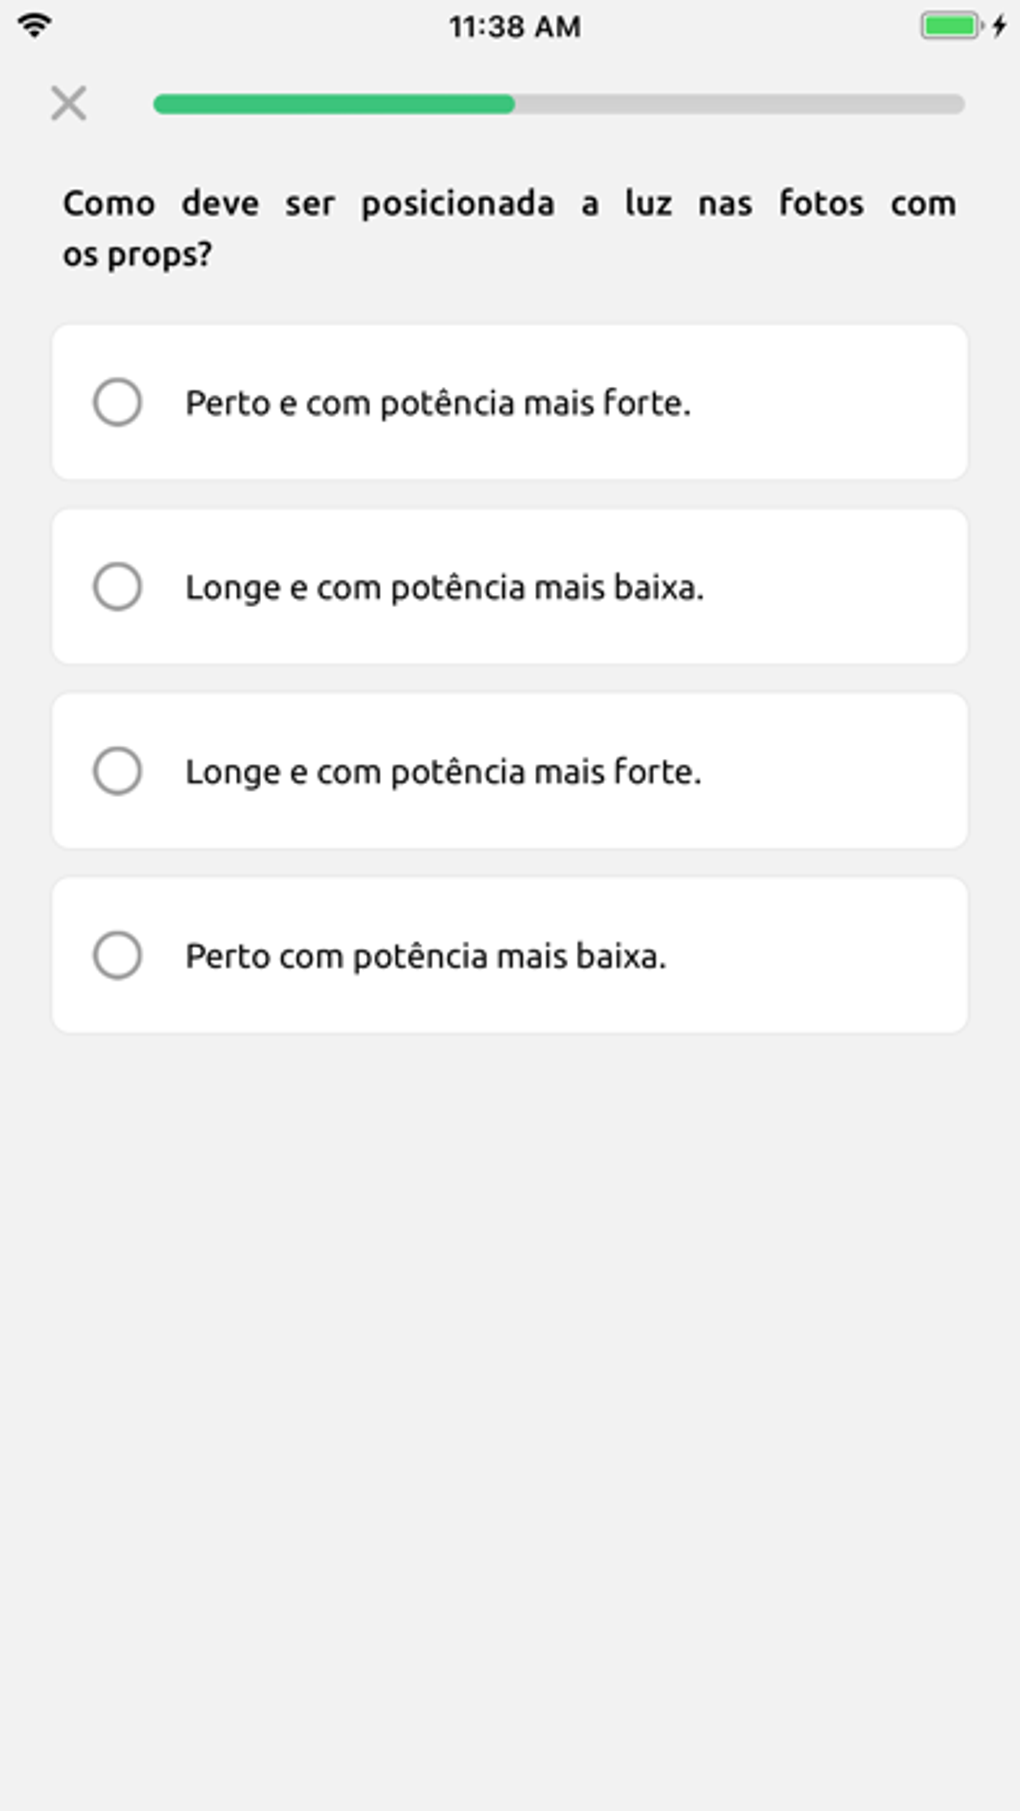Tap the word 'Como' starting the question
The height and width of the screenshot is (1811, 1020).
(x=108, y=204)
